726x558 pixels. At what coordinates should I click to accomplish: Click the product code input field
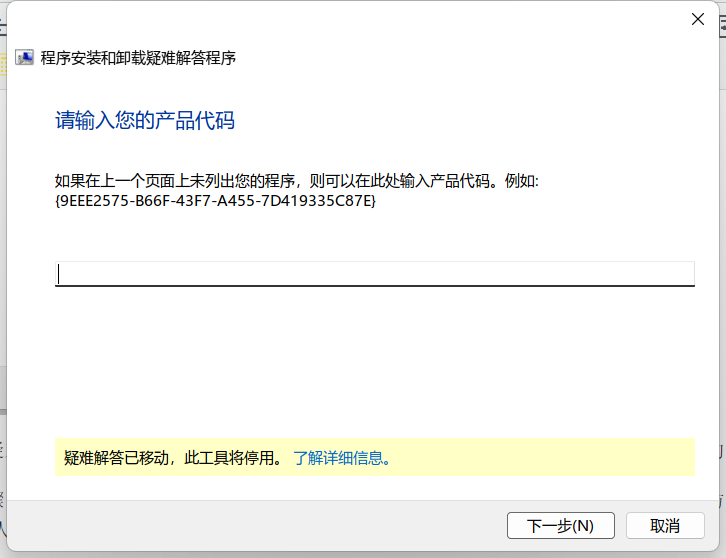(x=375, y=274)
